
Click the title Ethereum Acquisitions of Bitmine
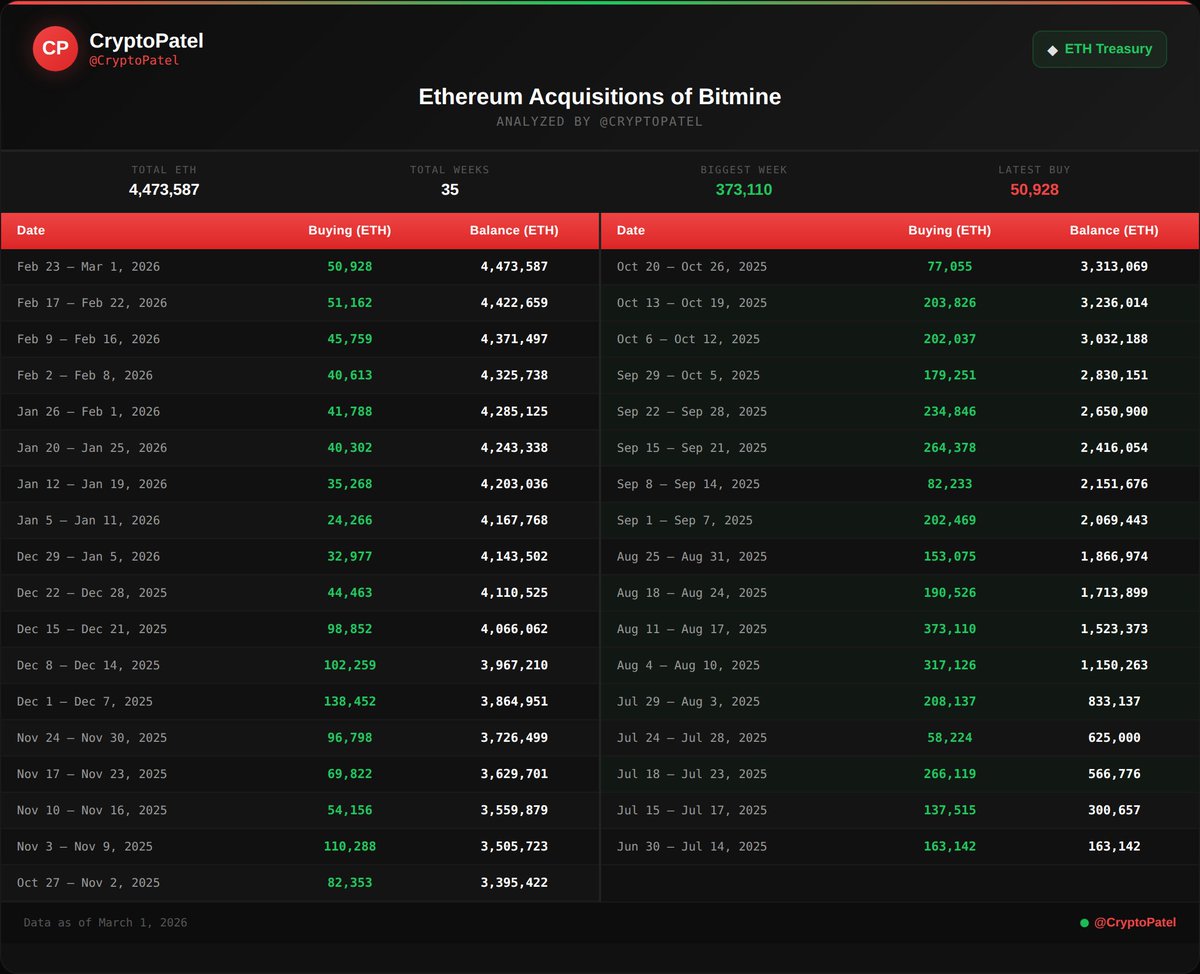tap(599, 97)
